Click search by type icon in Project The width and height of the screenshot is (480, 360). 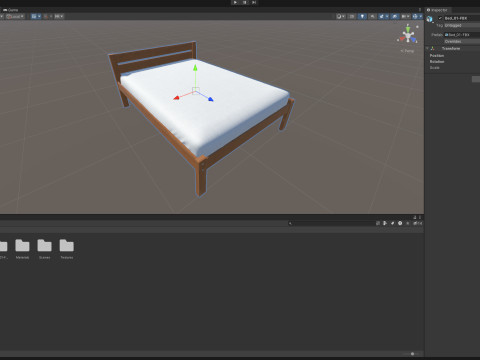coord(385,223)
